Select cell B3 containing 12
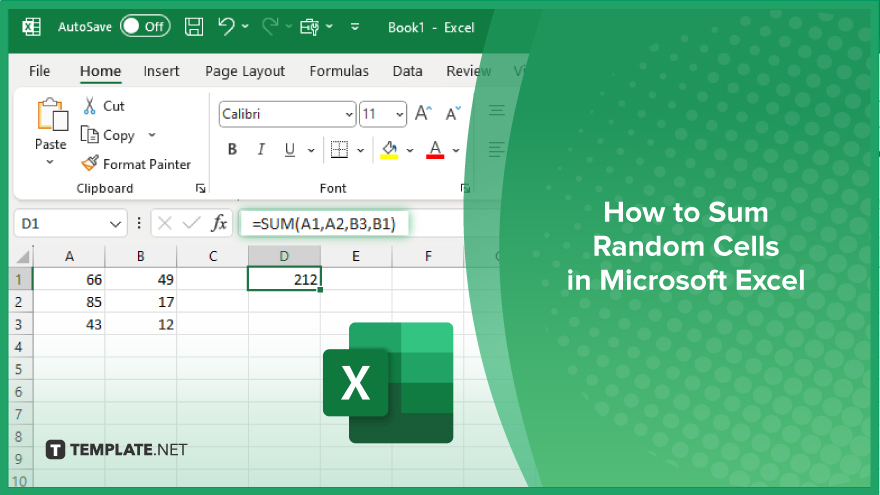The image size is (880, 495). click(141, 324)
